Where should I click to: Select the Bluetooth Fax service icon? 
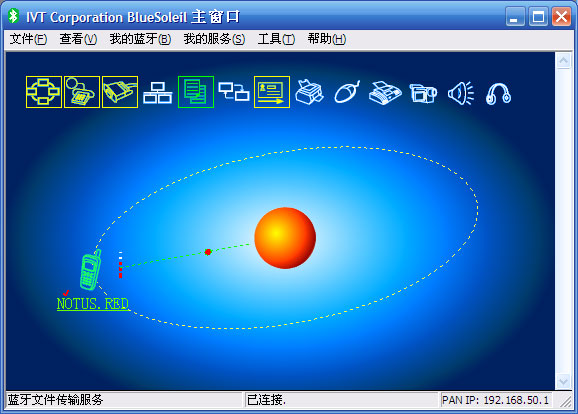[385, 93]
